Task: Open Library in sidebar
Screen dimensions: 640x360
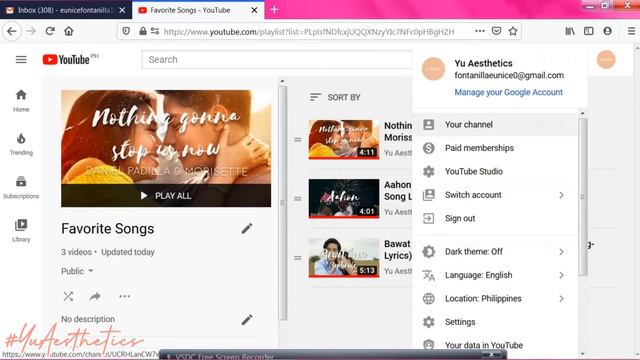Action: click(x=21, y=231)
